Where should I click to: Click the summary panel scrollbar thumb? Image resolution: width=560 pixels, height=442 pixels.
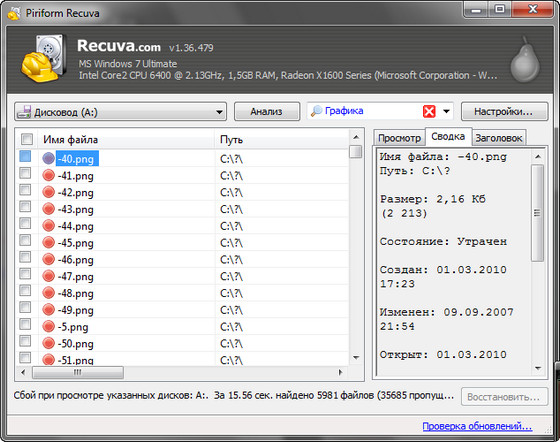[x=538, y=213]
